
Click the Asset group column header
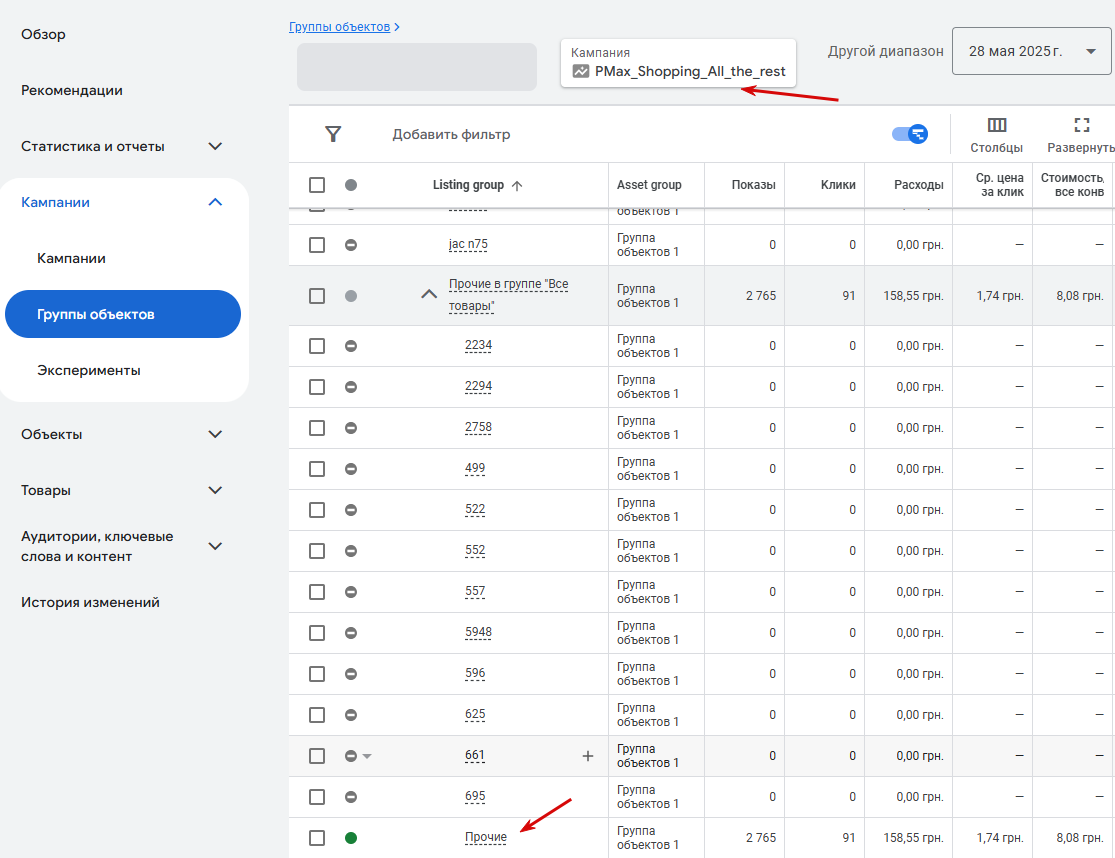[x=649, y=185]
